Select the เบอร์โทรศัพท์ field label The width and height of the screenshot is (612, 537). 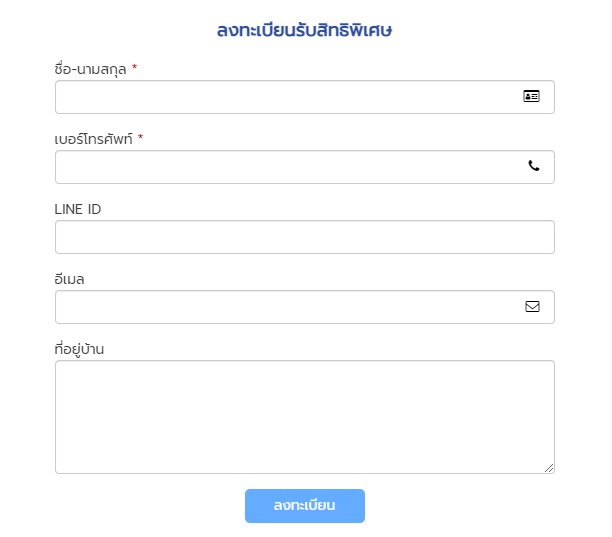point(94,139)
